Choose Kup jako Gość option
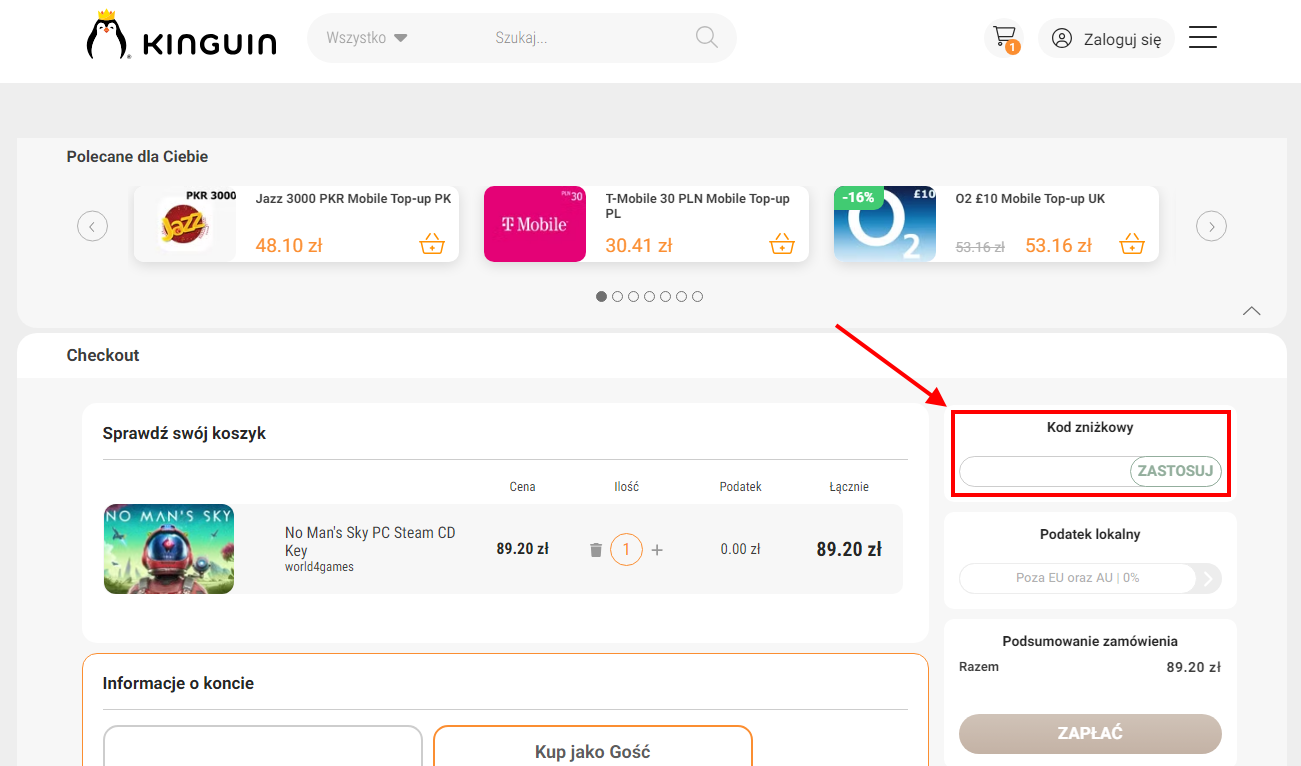The height and width of the screenshot is (766, 1301). click(592, 746)
